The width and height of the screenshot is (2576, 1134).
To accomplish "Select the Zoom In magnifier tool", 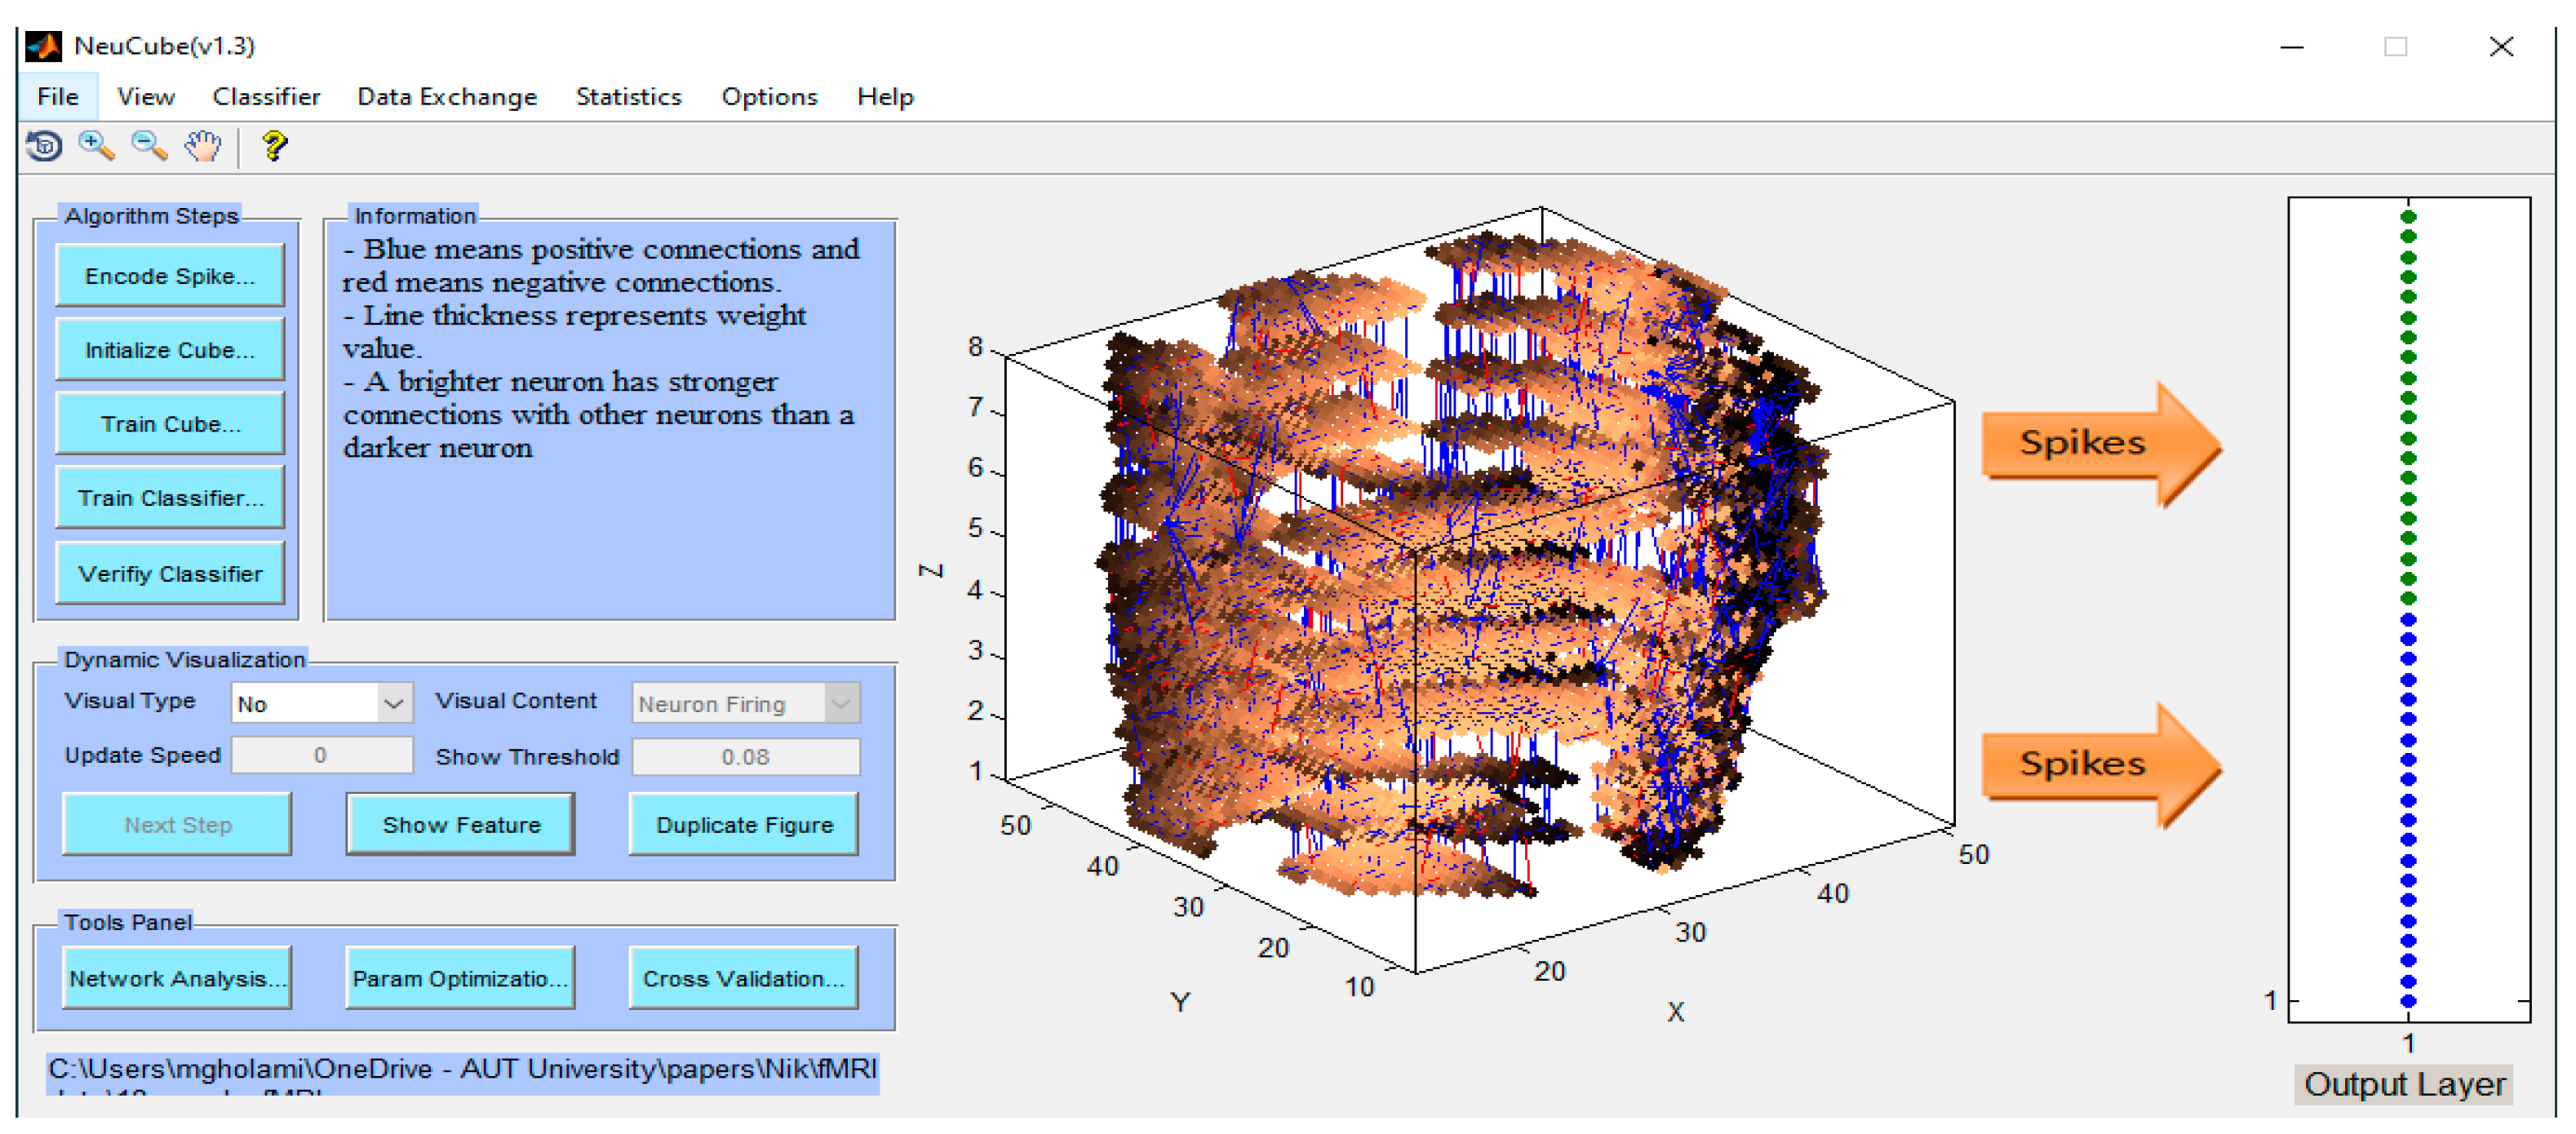I will pos(96,147).
